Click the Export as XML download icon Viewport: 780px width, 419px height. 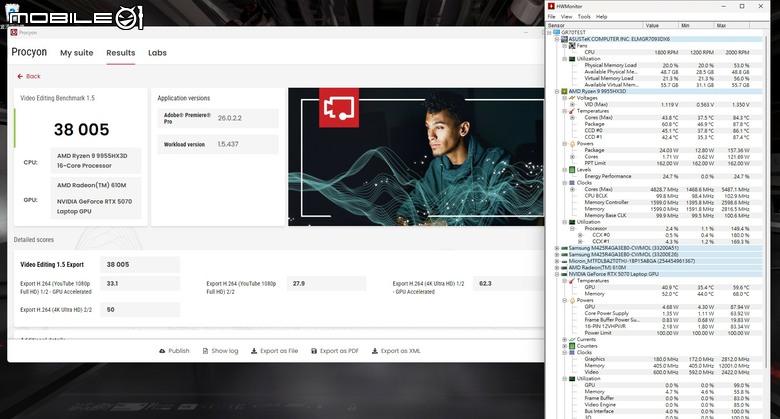[x=375, y=351]
